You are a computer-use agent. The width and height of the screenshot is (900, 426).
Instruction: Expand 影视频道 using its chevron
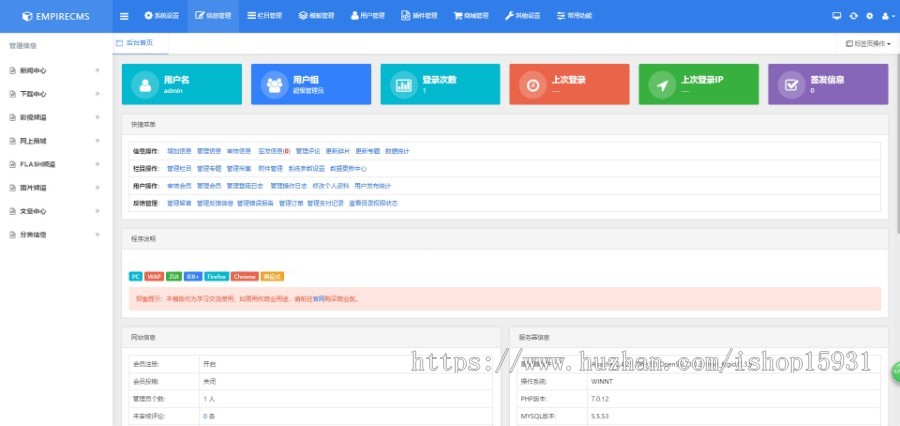tap(97, 117)
